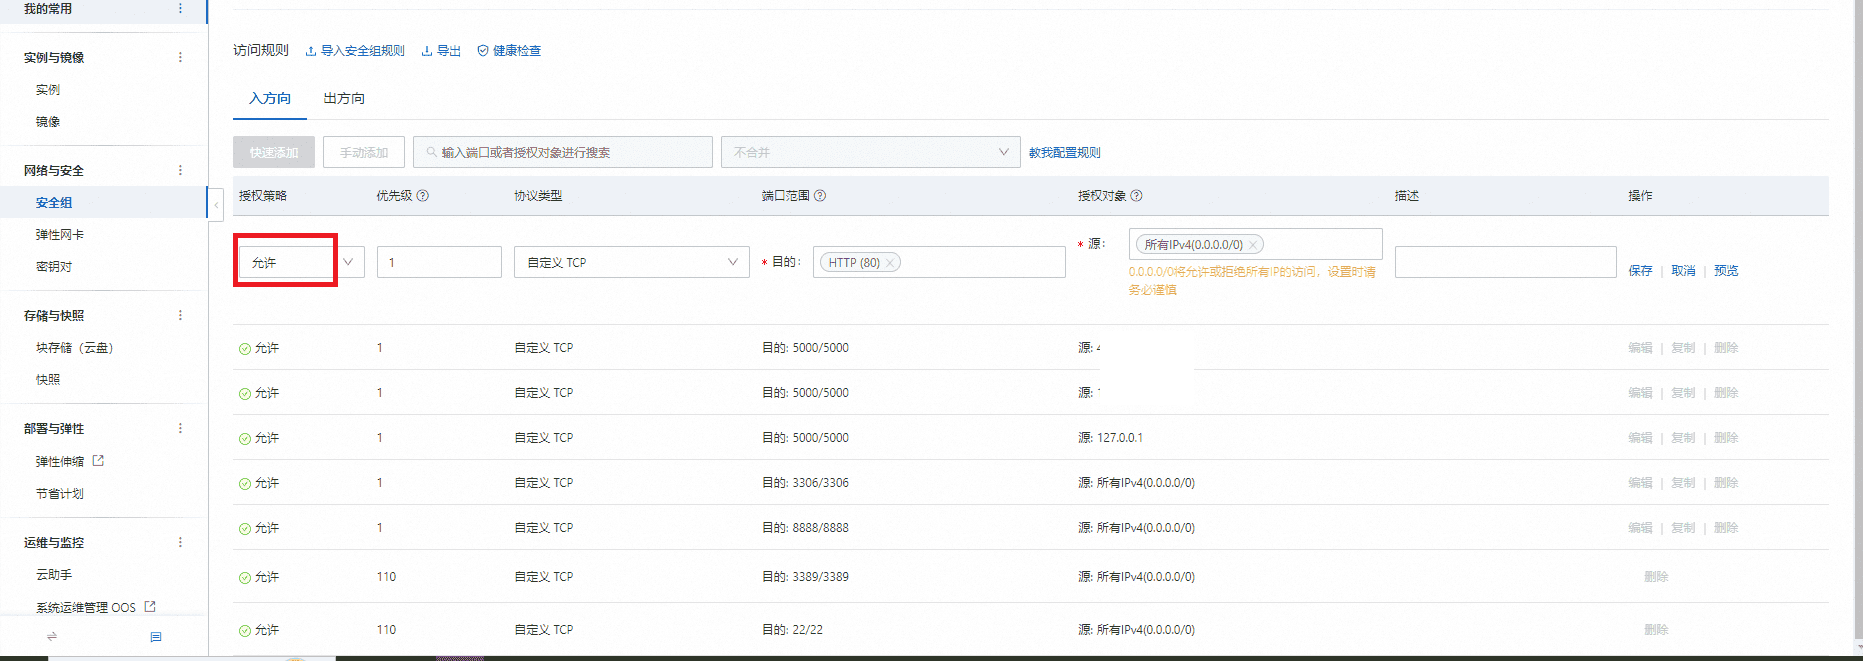Click the help icon next to 优先级

423,196
